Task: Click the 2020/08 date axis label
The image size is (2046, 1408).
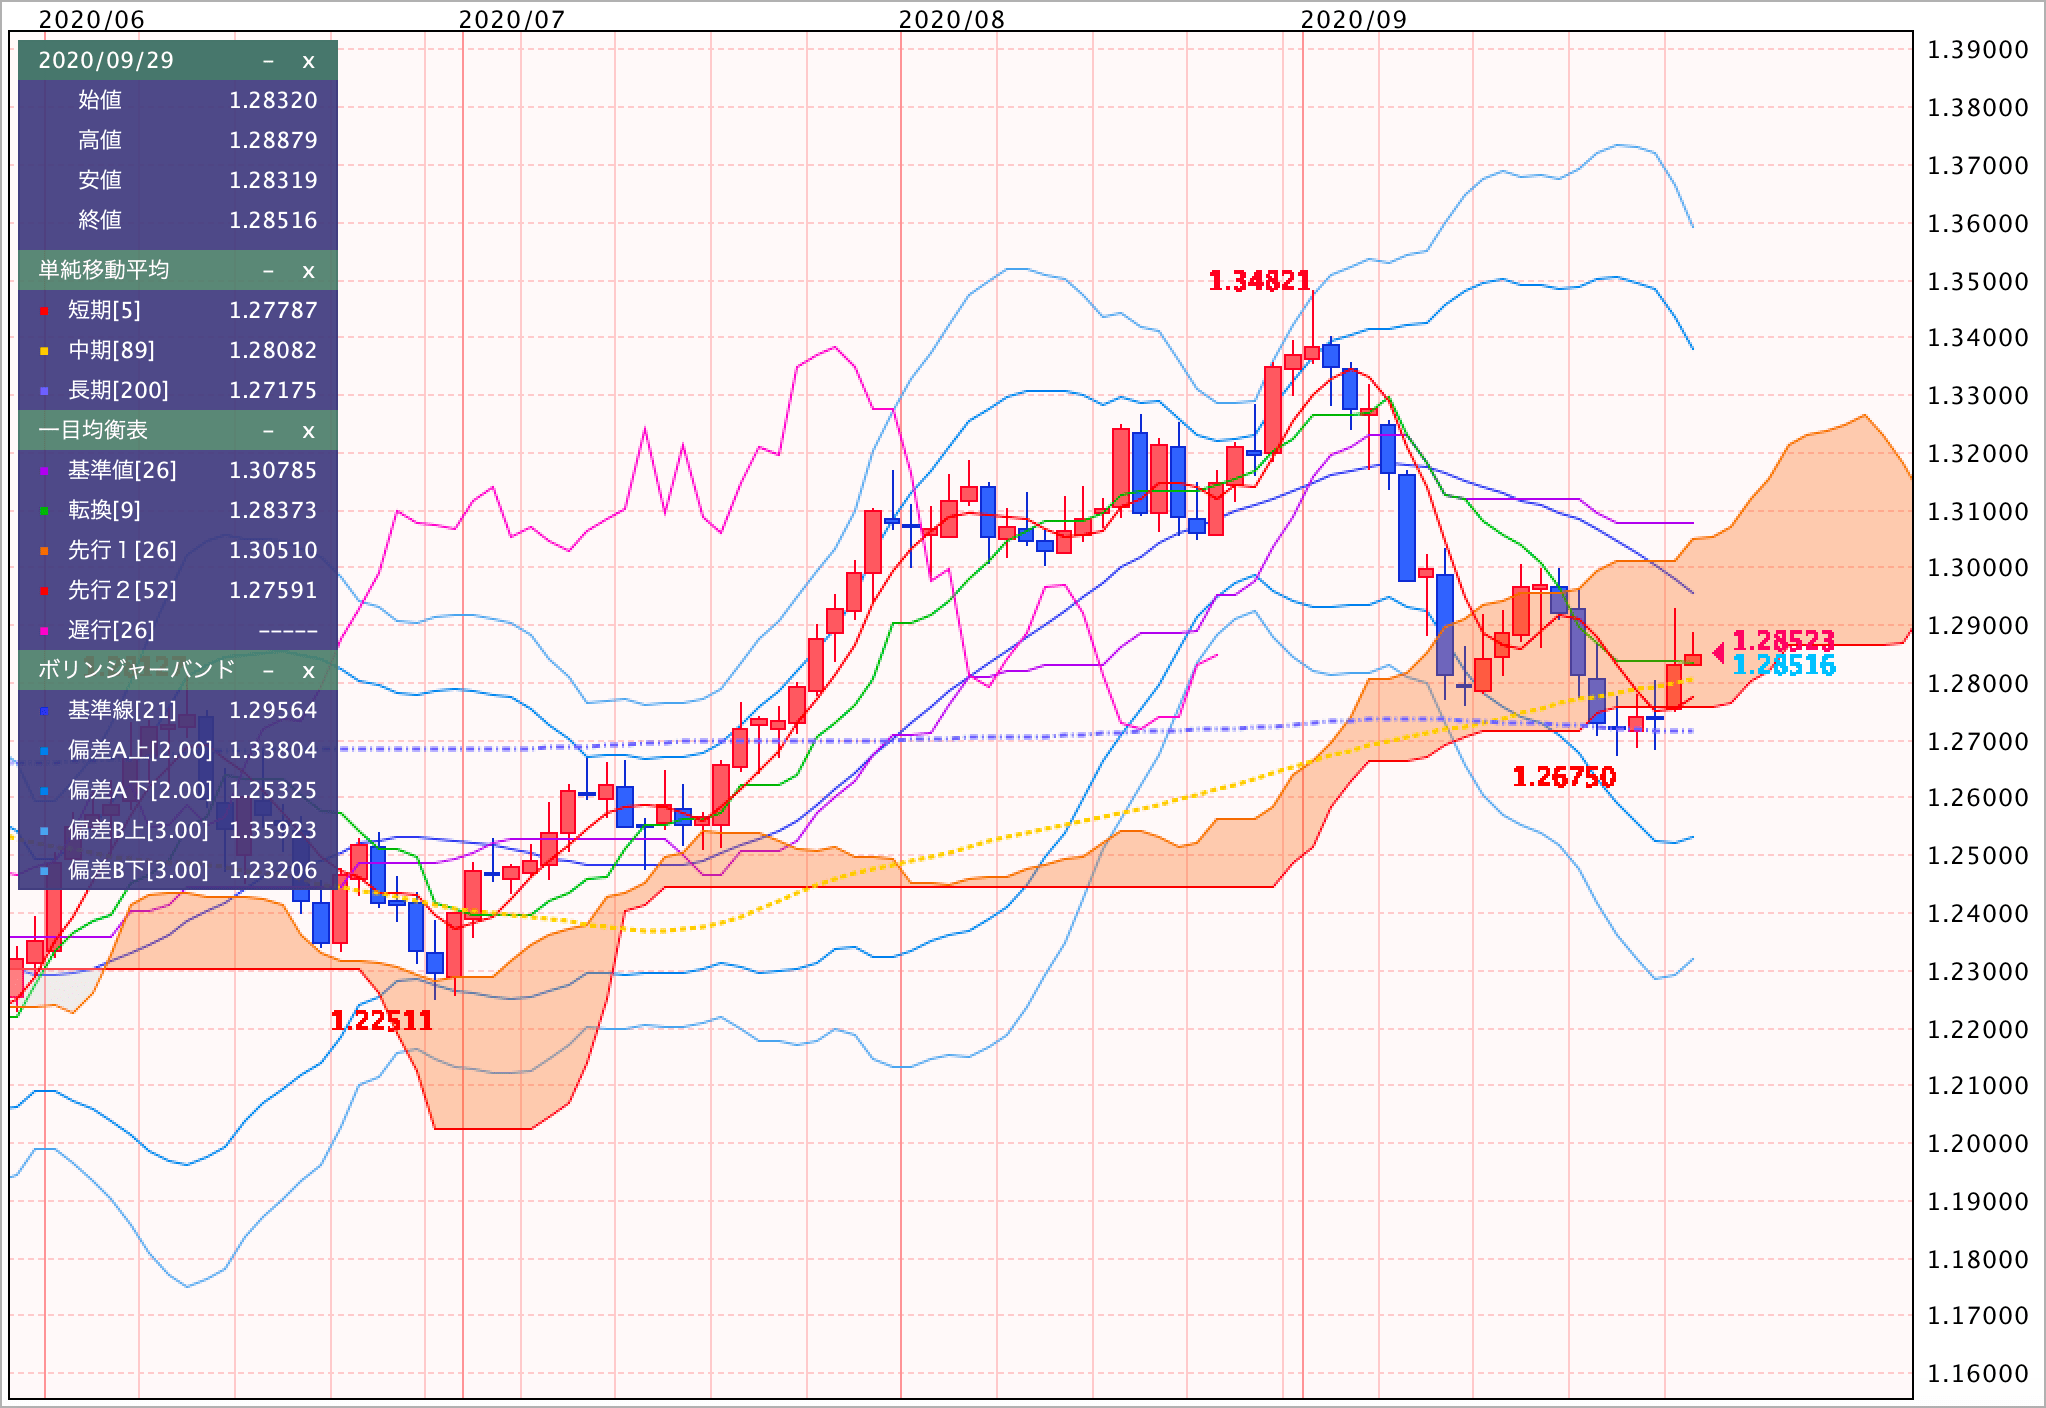Action: pos(952,19)
